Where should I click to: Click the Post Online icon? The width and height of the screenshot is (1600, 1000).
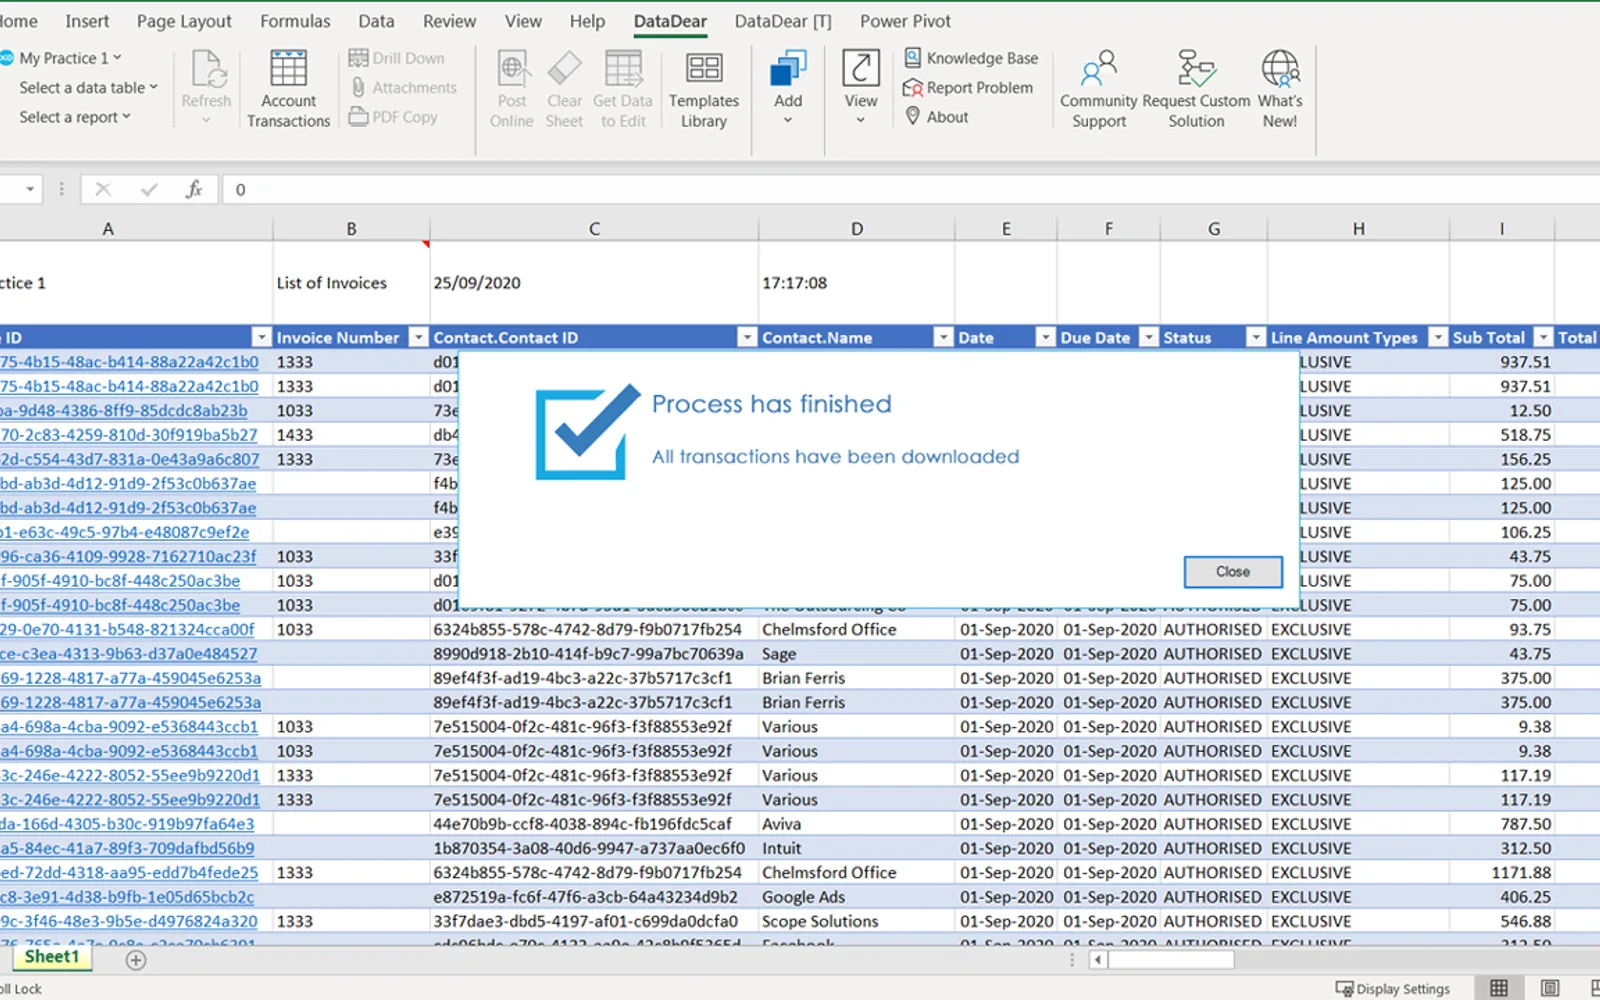click(x=512, y=70)
